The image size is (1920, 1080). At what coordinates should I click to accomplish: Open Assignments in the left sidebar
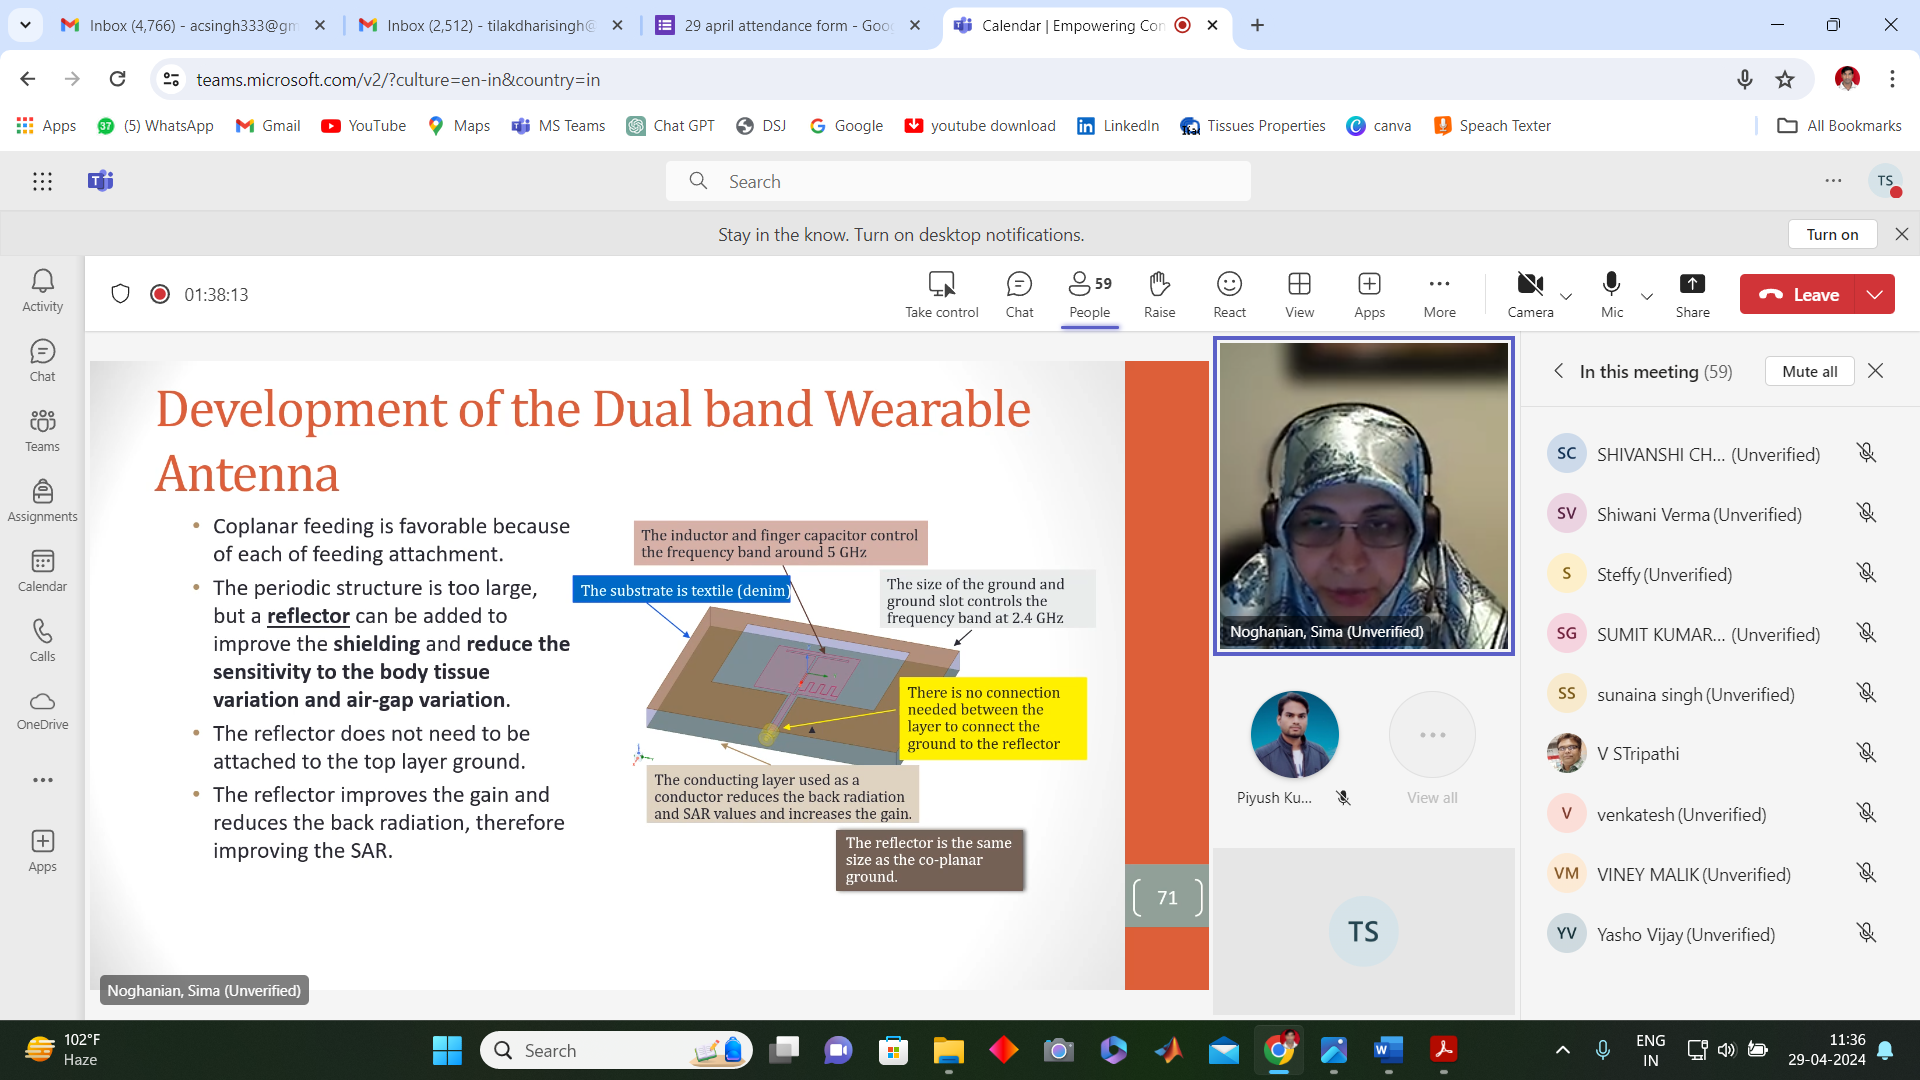pyautogui.click(x=42, y=500)
